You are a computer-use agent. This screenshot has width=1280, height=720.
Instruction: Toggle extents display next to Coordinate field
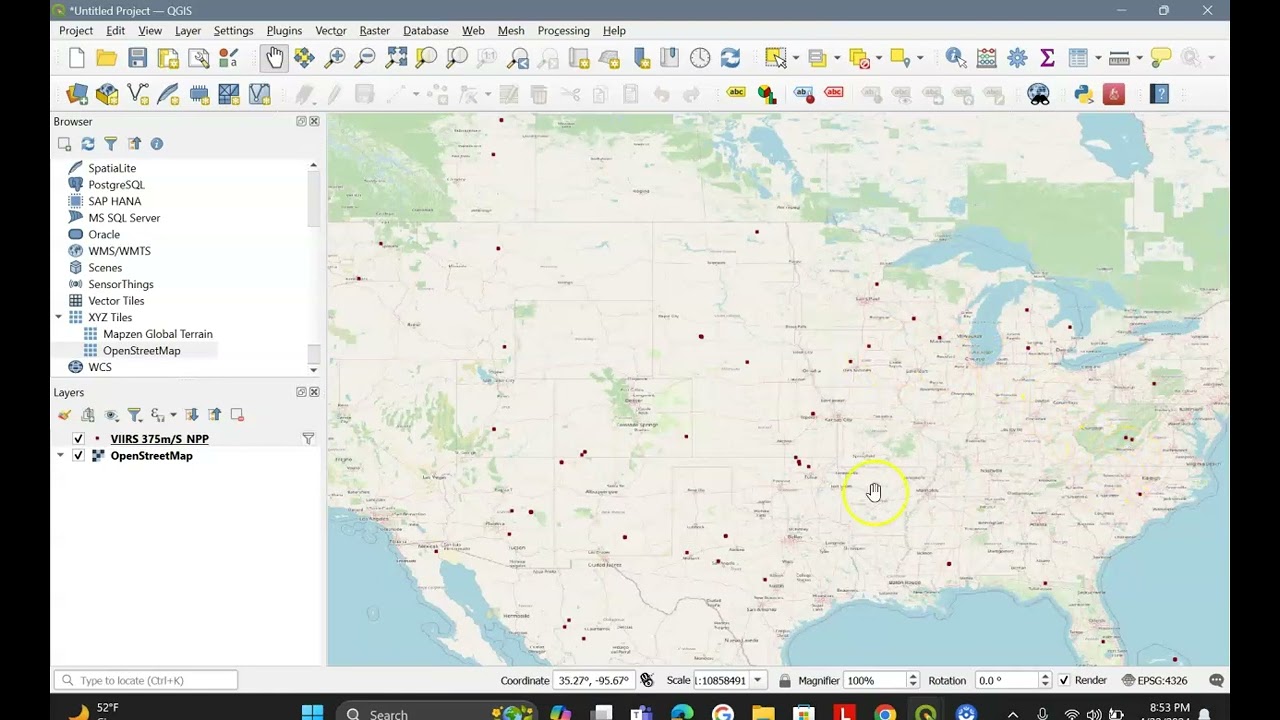pos(647,680)
